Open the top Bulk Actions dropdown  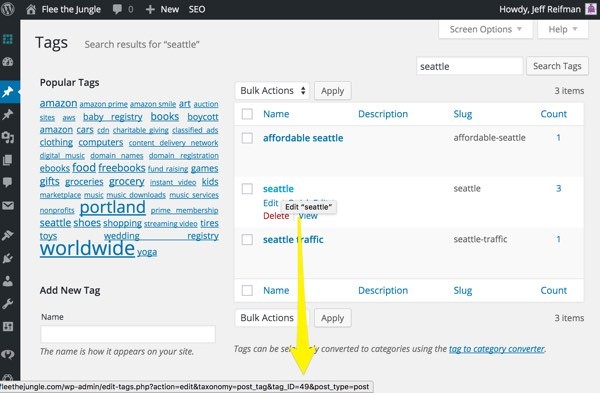(x=272, y=91)
